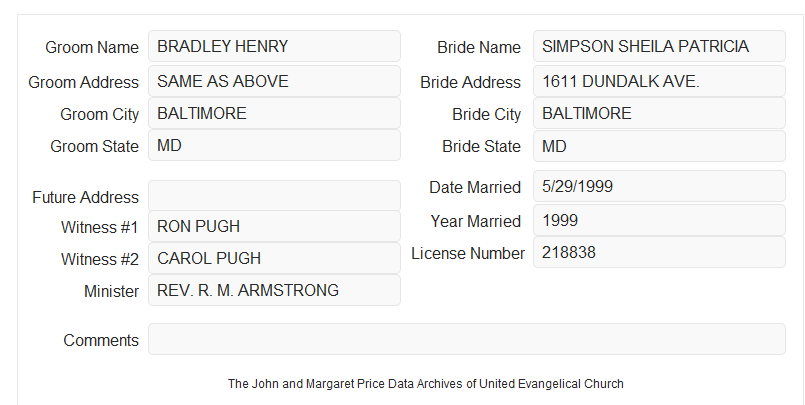The height and width of the screenshot is (405, 805).
Task: Select the Groom Address input box
Action: [x=274, y=81]
